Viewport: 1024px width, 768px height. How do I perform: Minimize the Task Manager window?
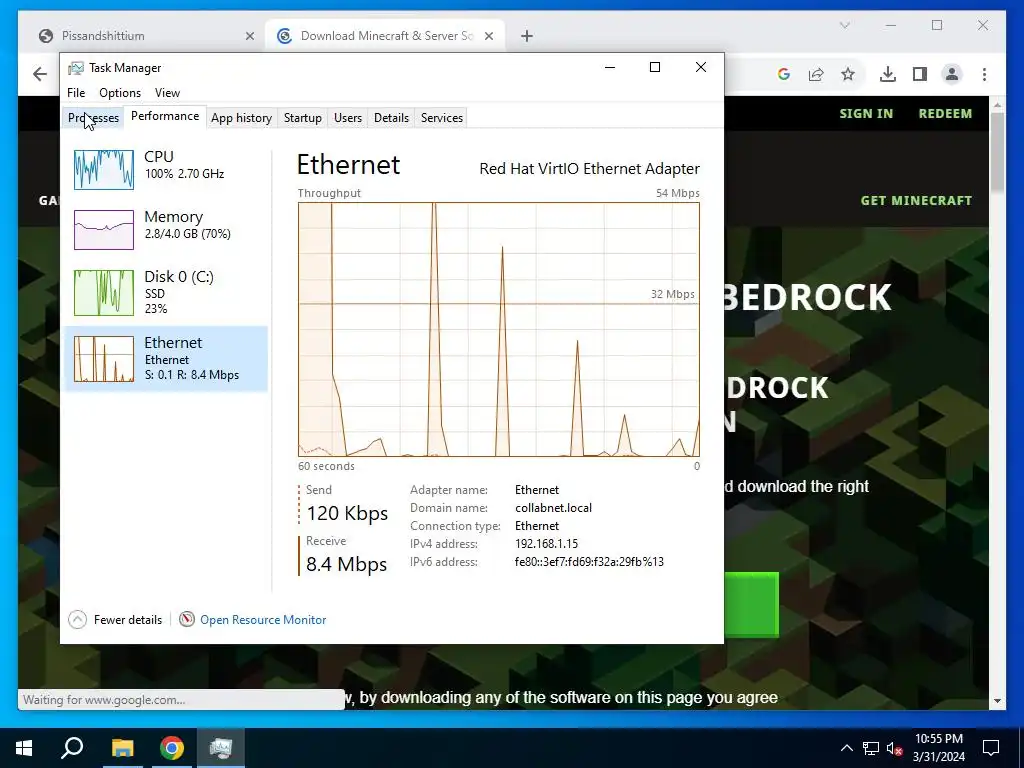(610, 67)
